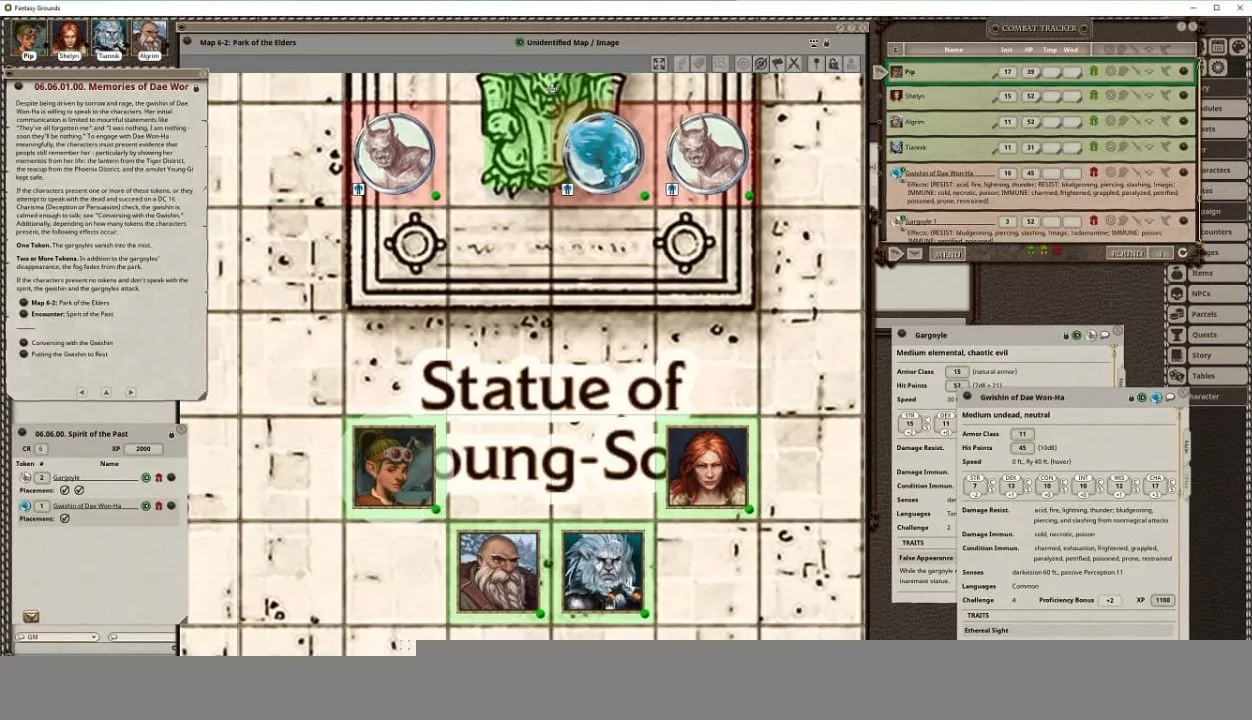Screen dimensions: 1252x720
Task: Select the Pip token on the map
Action: click(x=395, y=467)
